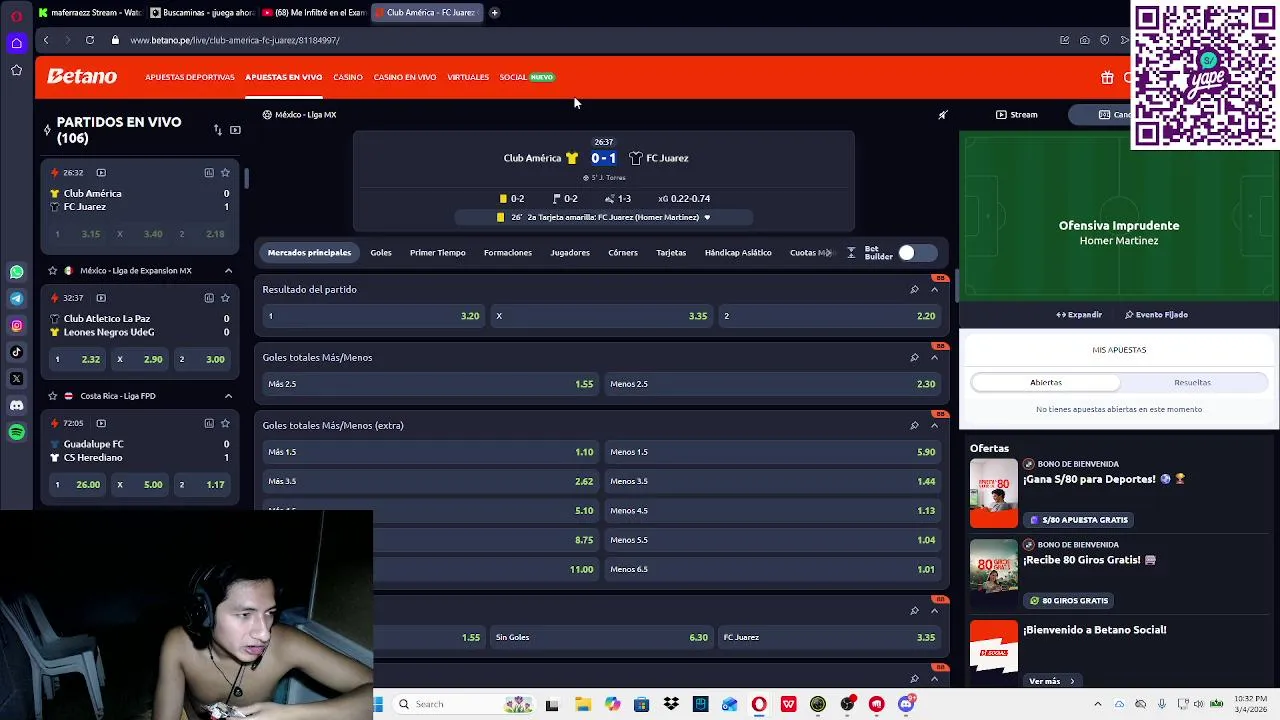Switch to the Tarjetas market tab
Viewport: 1280px width, 720px height.
[671, 253]
